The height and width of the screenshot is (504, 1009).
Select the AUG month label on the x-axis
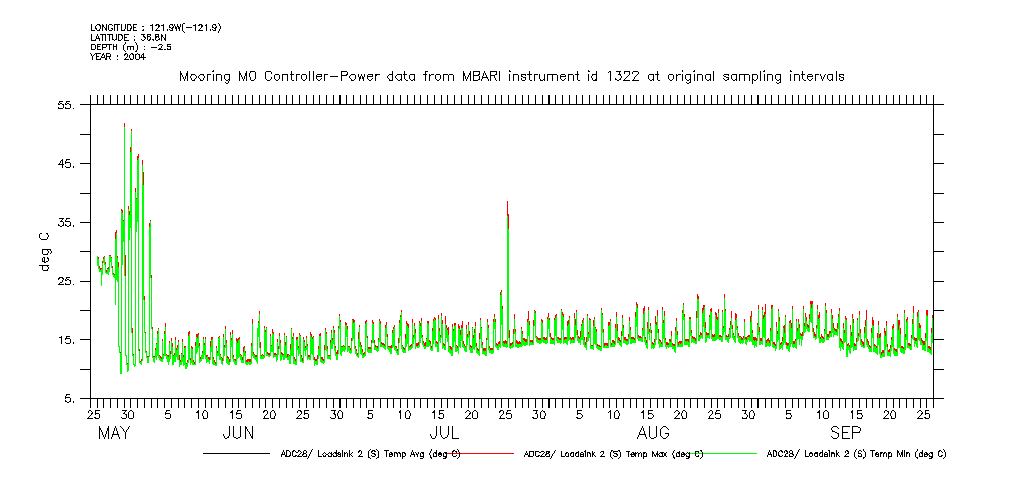pos(653,433)
